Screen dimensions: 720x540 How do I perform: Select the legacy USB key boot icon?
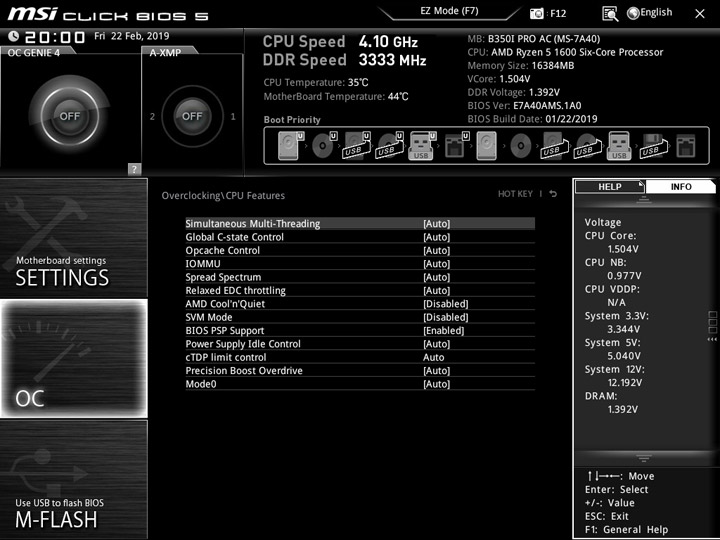(619, 146)
